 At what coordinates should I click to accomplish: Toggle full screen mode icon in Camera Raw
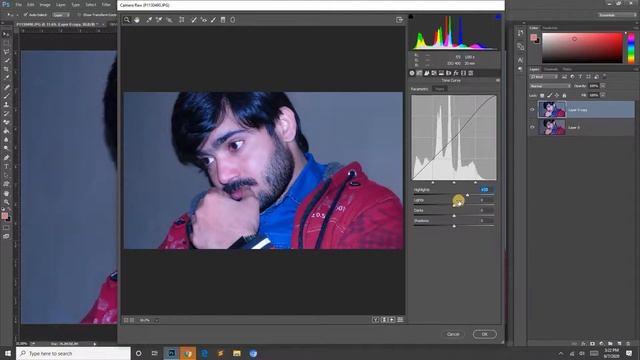[400, 20]
